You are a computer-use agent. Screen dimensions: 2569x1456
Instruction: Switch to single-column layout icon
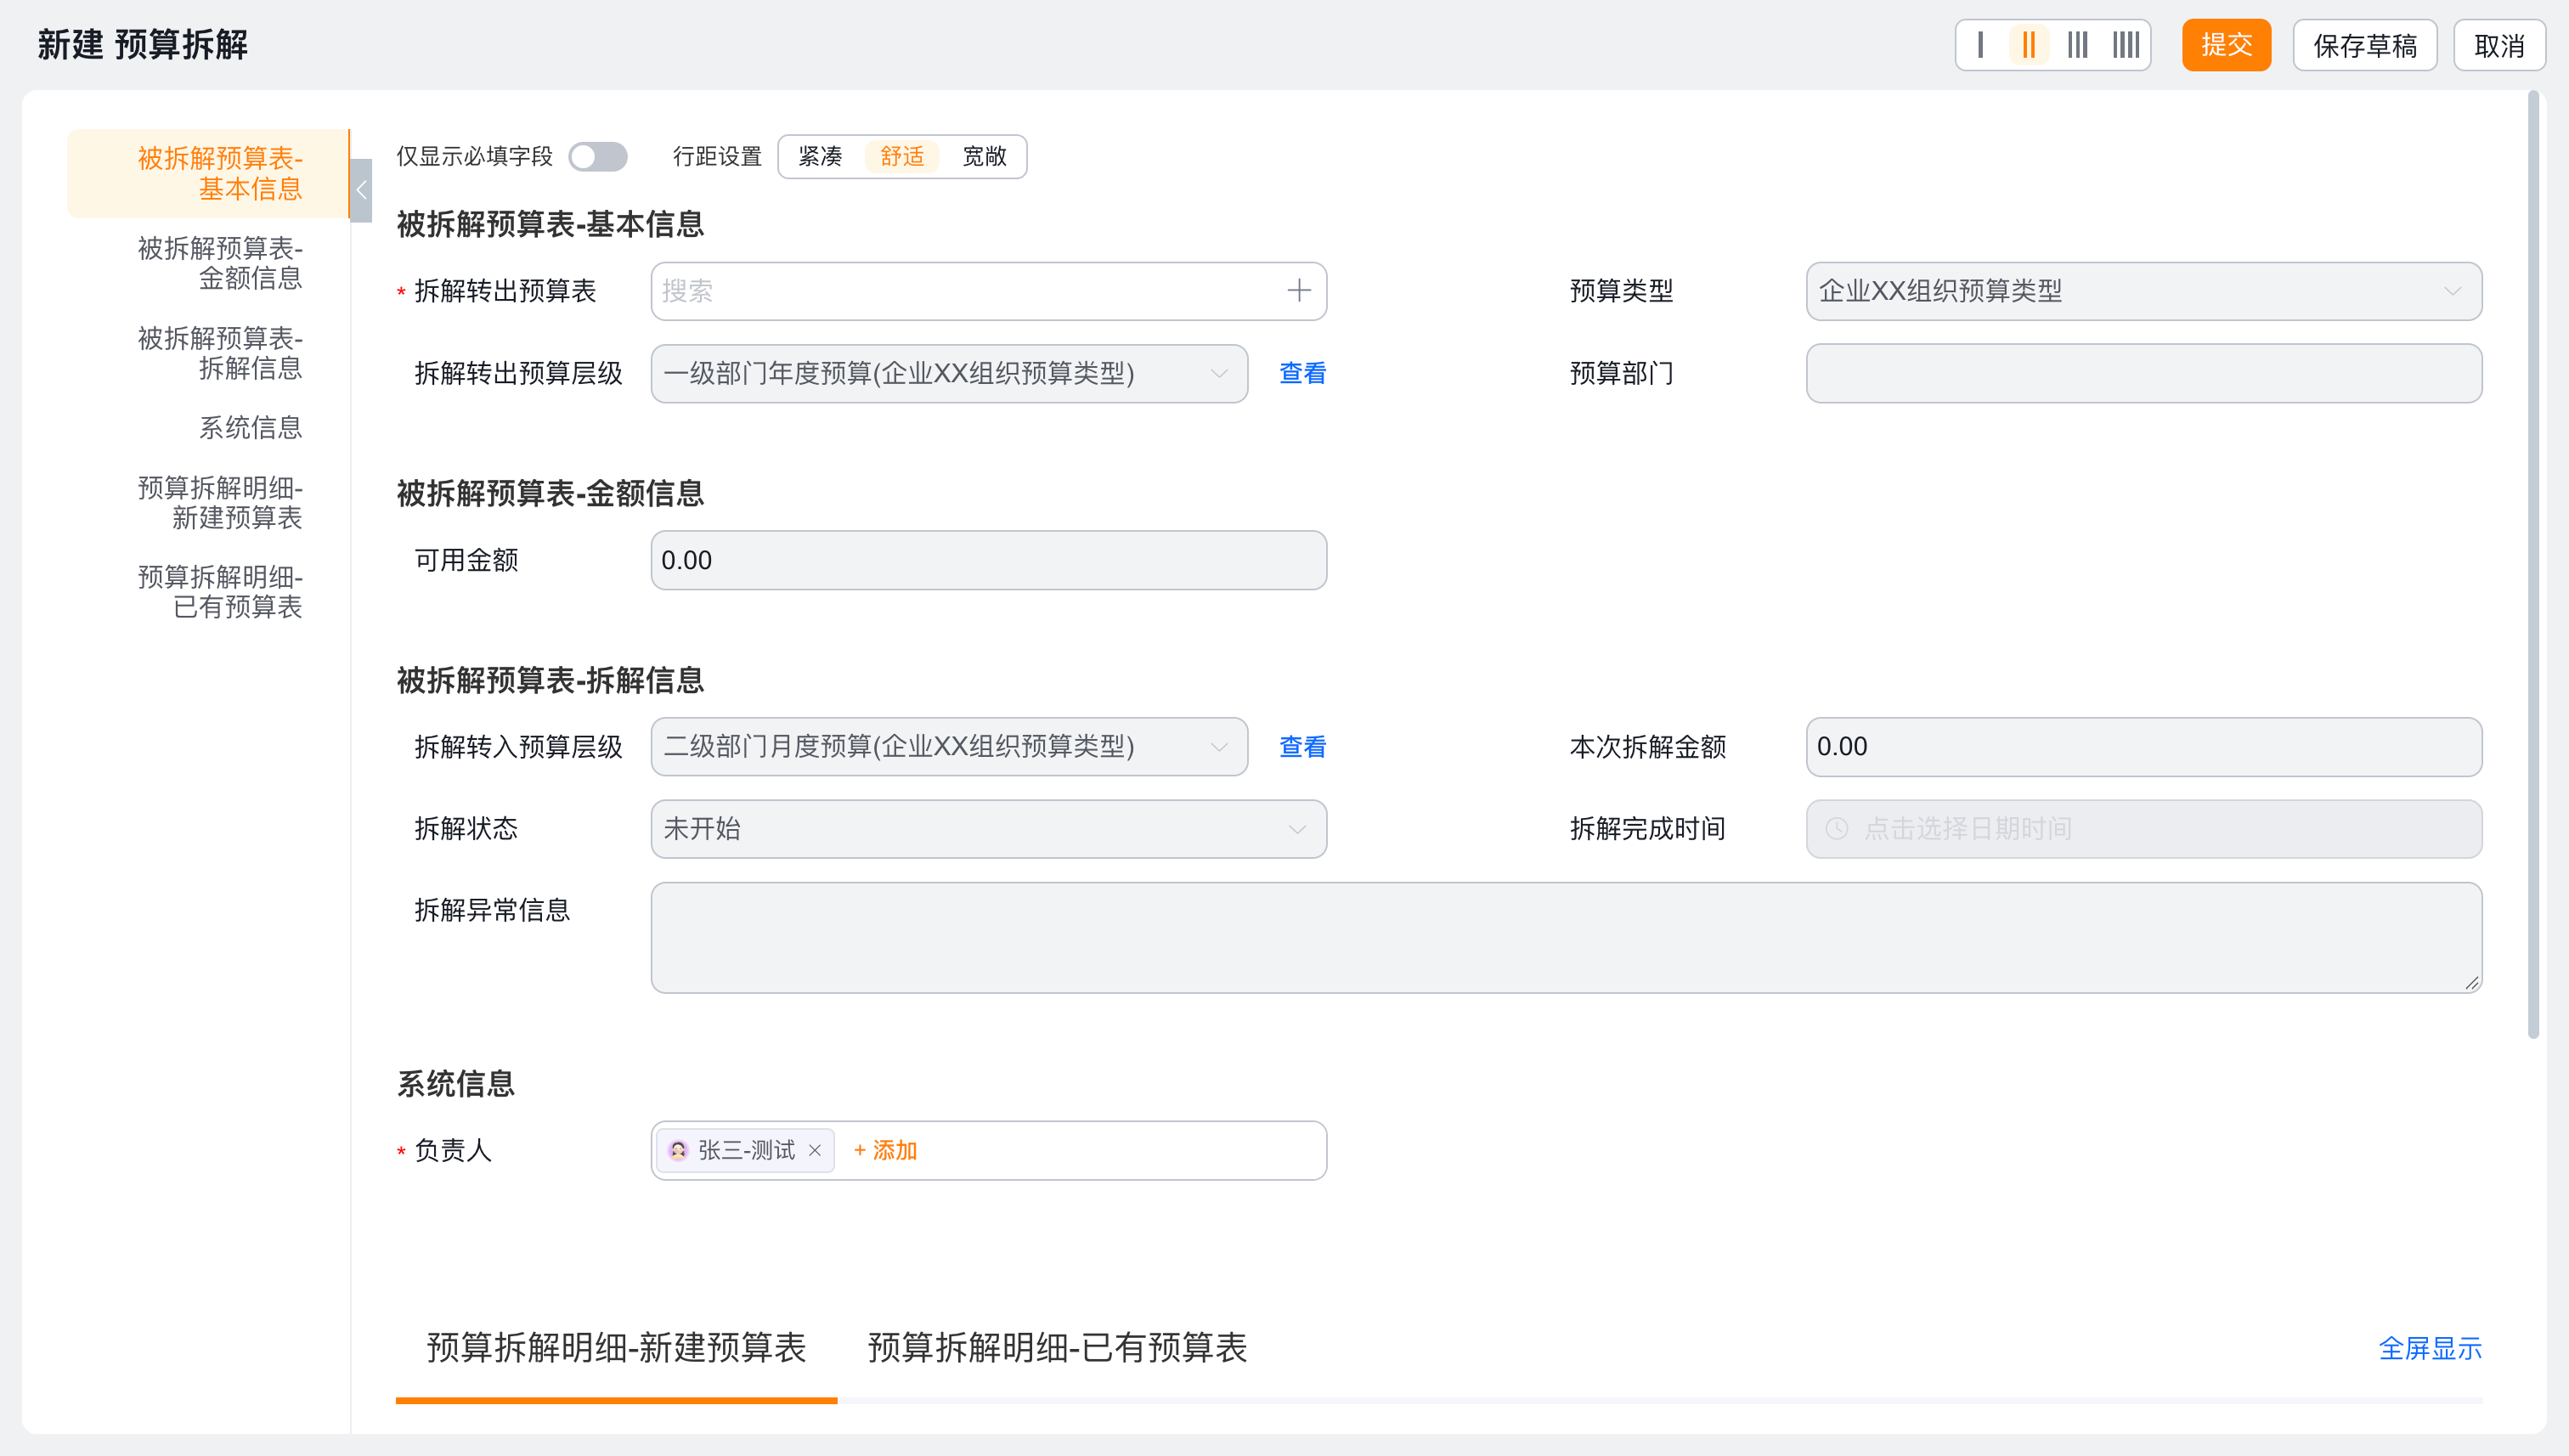pos(1980,45)
